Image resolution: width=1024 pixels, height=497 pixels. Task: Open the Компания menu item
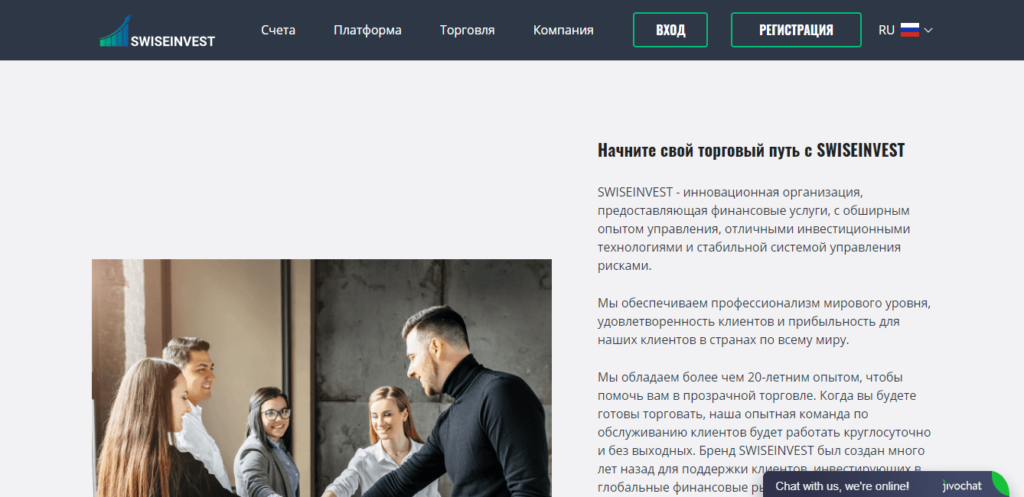click(563, 30)
